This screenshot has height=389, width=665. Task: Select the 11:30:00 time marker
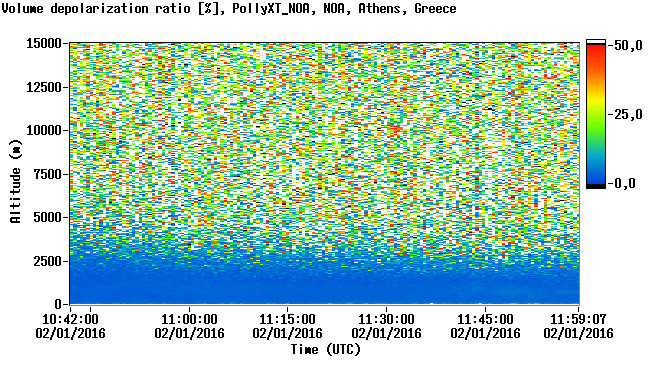pyautogui.click(x=386, y=326)
